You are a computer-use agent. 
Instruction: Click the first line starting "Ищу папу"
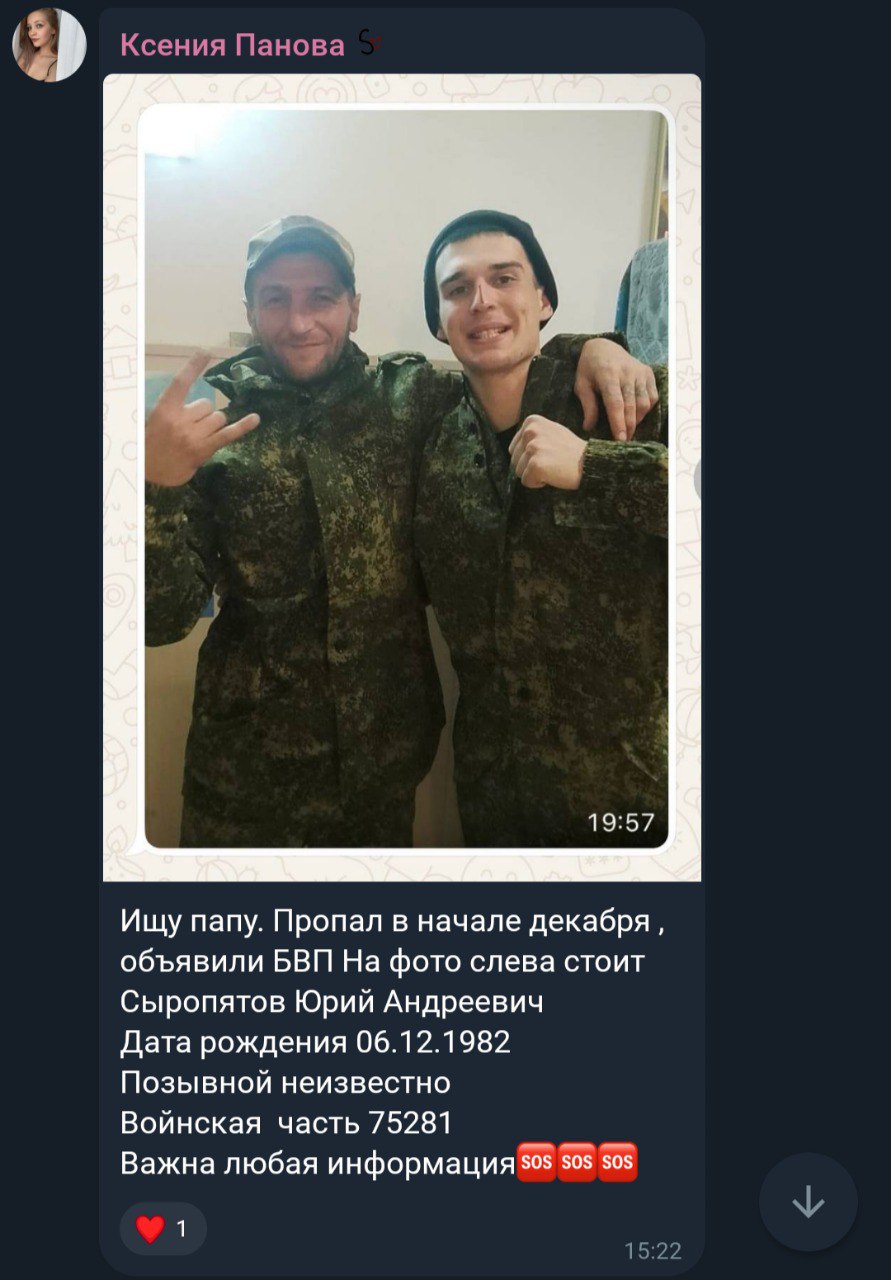pos(392,921)
